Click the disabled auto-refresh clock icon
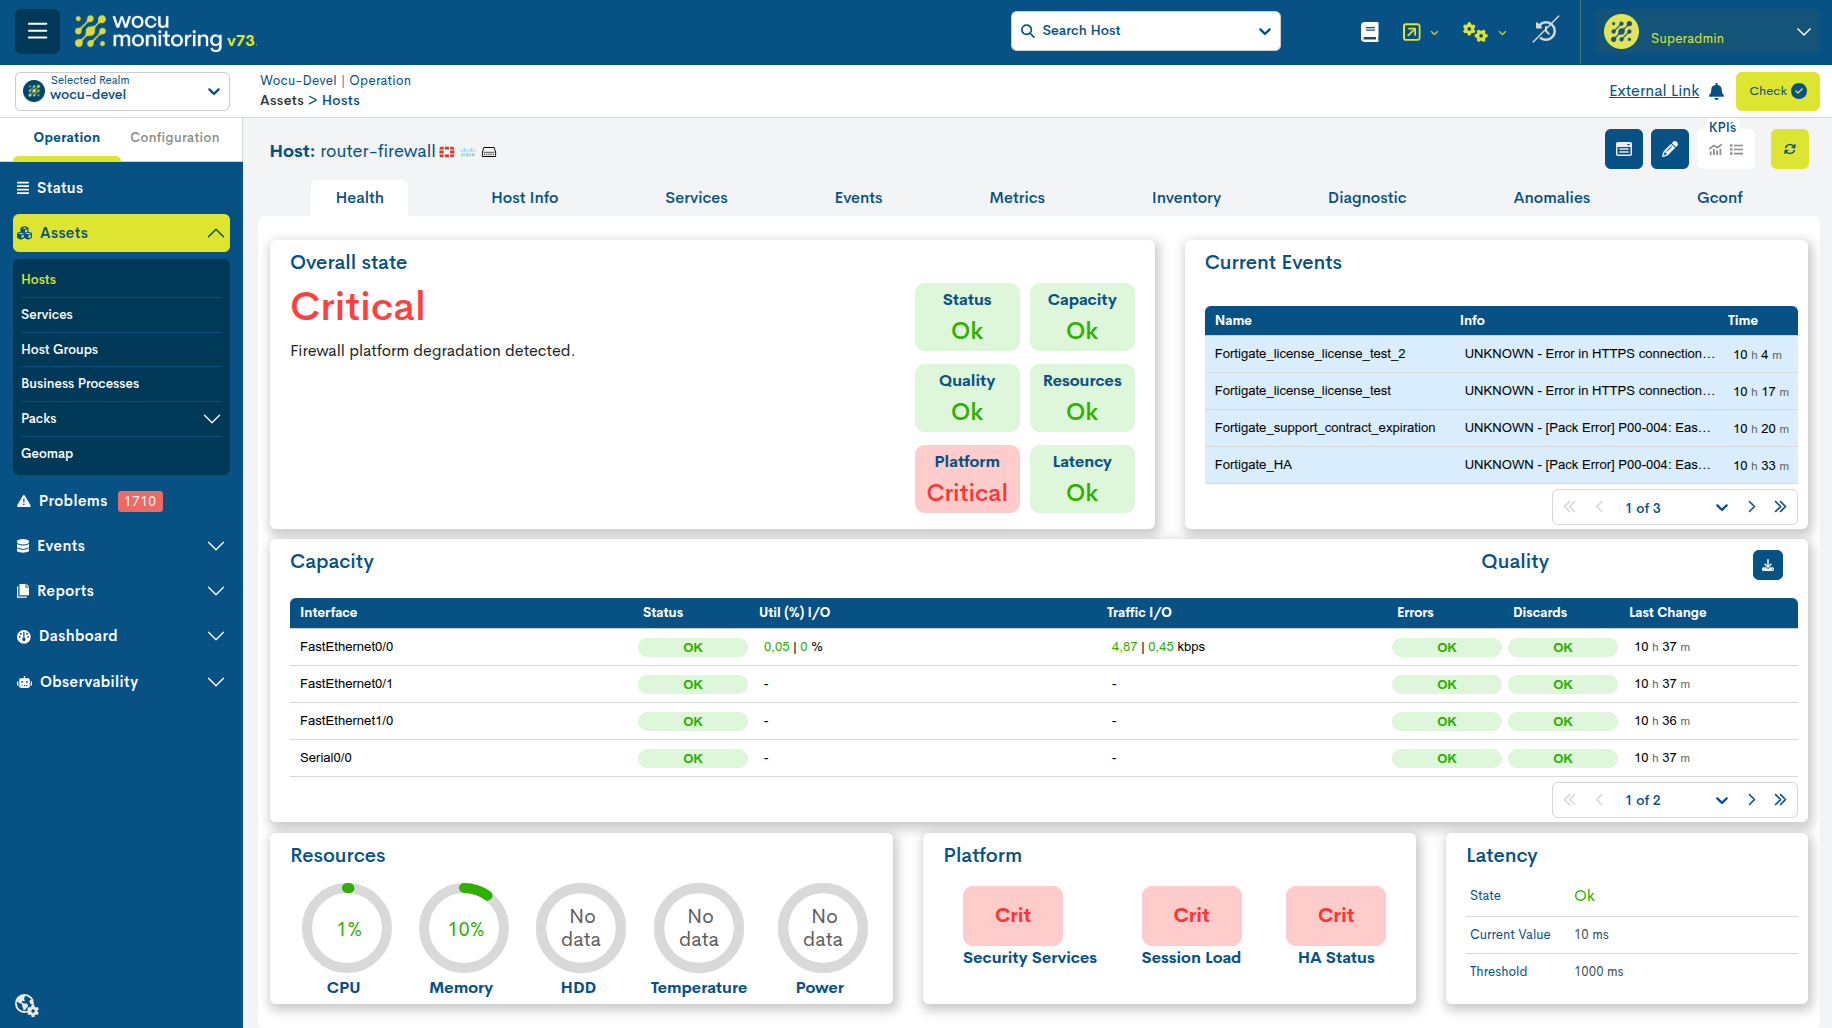Viewport: 1832px width, 1028px height. tap(1545, 31)
